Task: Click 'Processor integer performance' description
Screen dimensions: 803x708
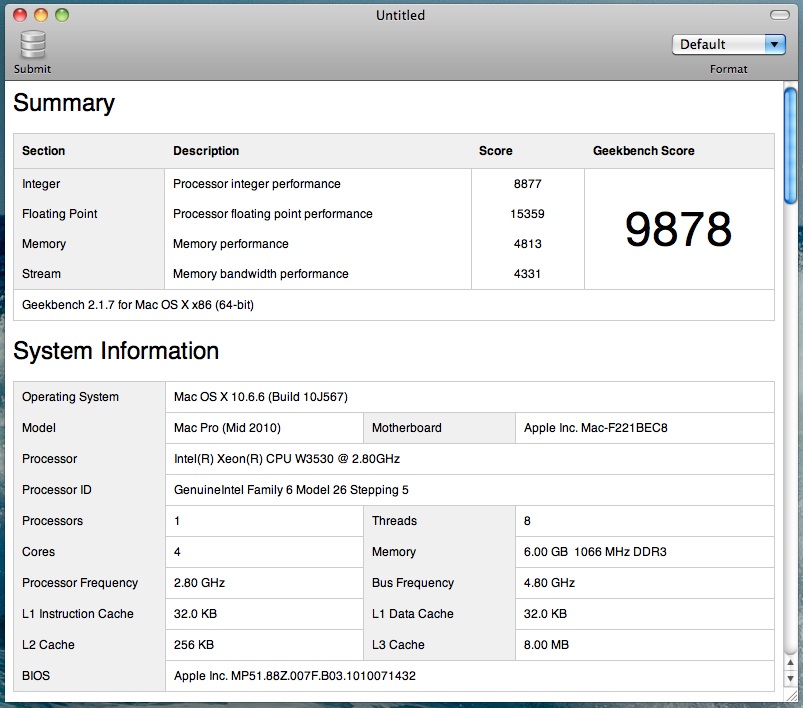Action: pyautogui.click(x=257, y=184)
